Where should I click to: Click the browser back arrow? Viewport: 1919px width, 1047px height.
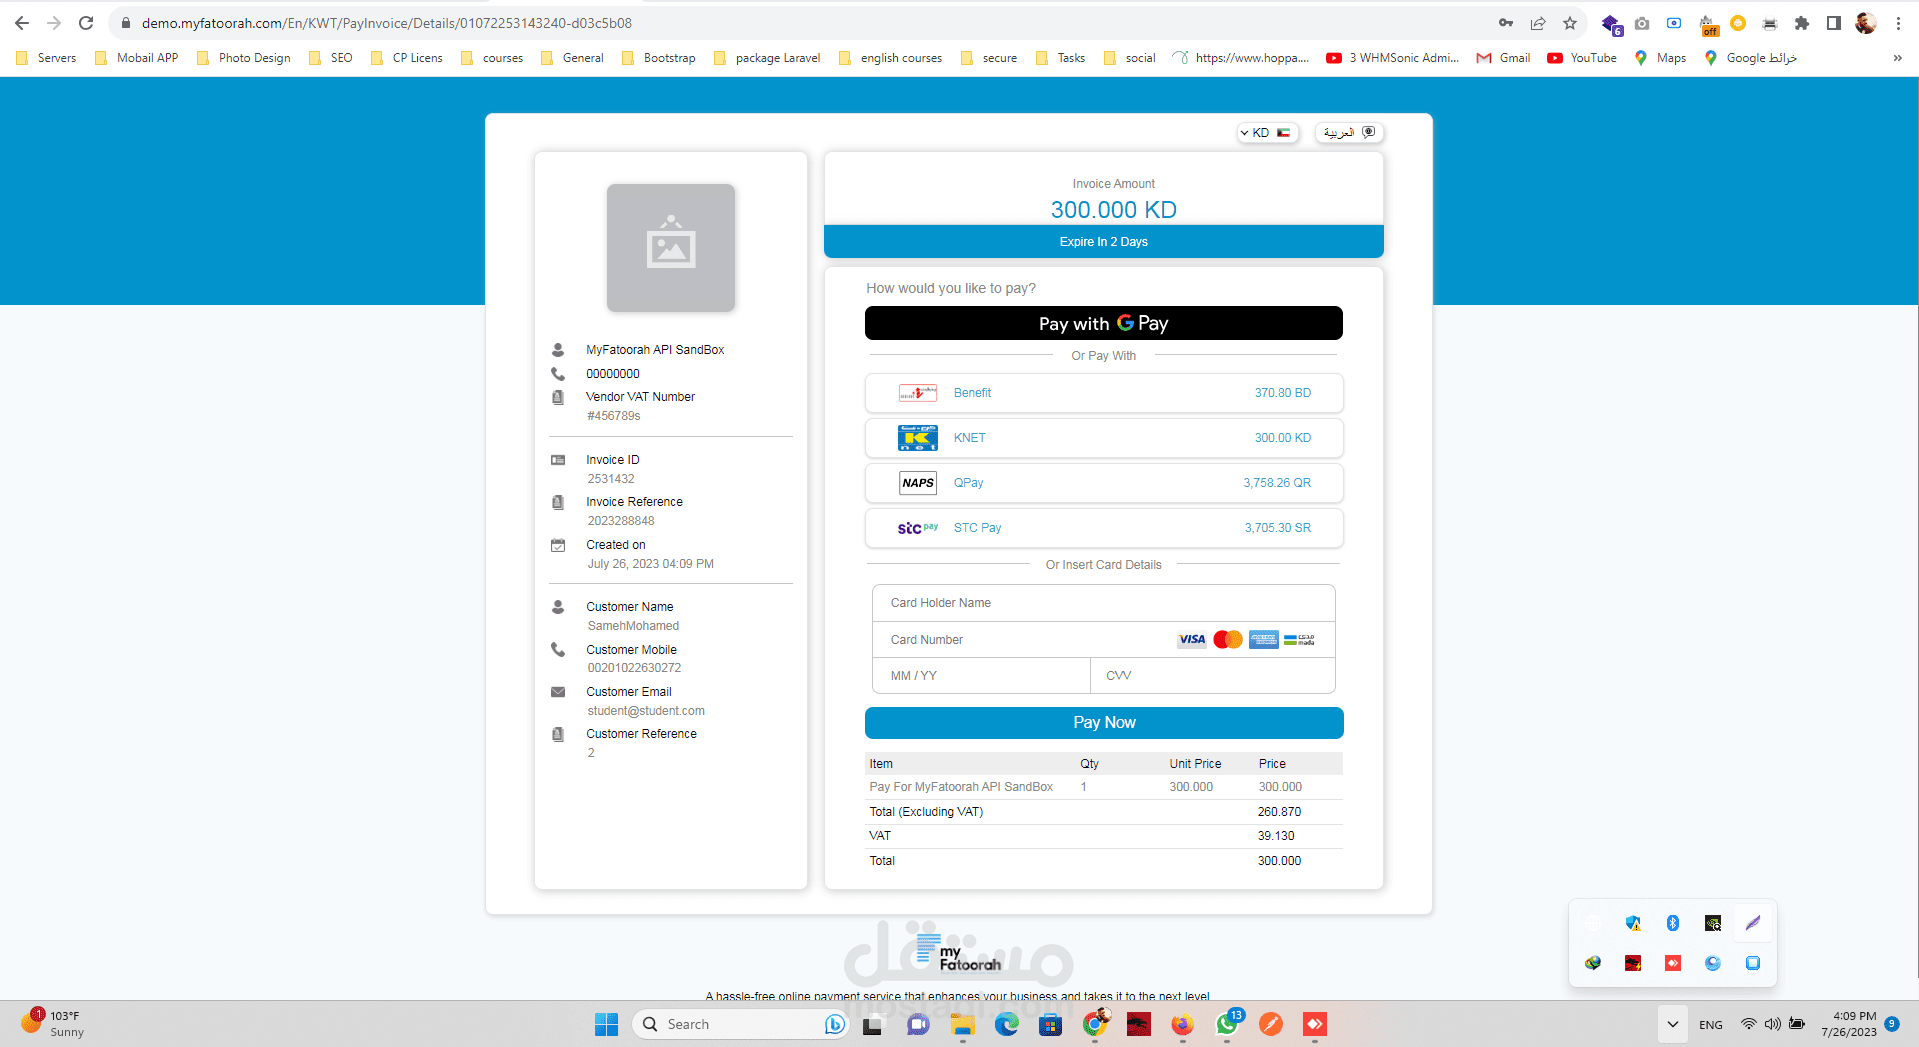pyautogui.click(x=22, y=23)
